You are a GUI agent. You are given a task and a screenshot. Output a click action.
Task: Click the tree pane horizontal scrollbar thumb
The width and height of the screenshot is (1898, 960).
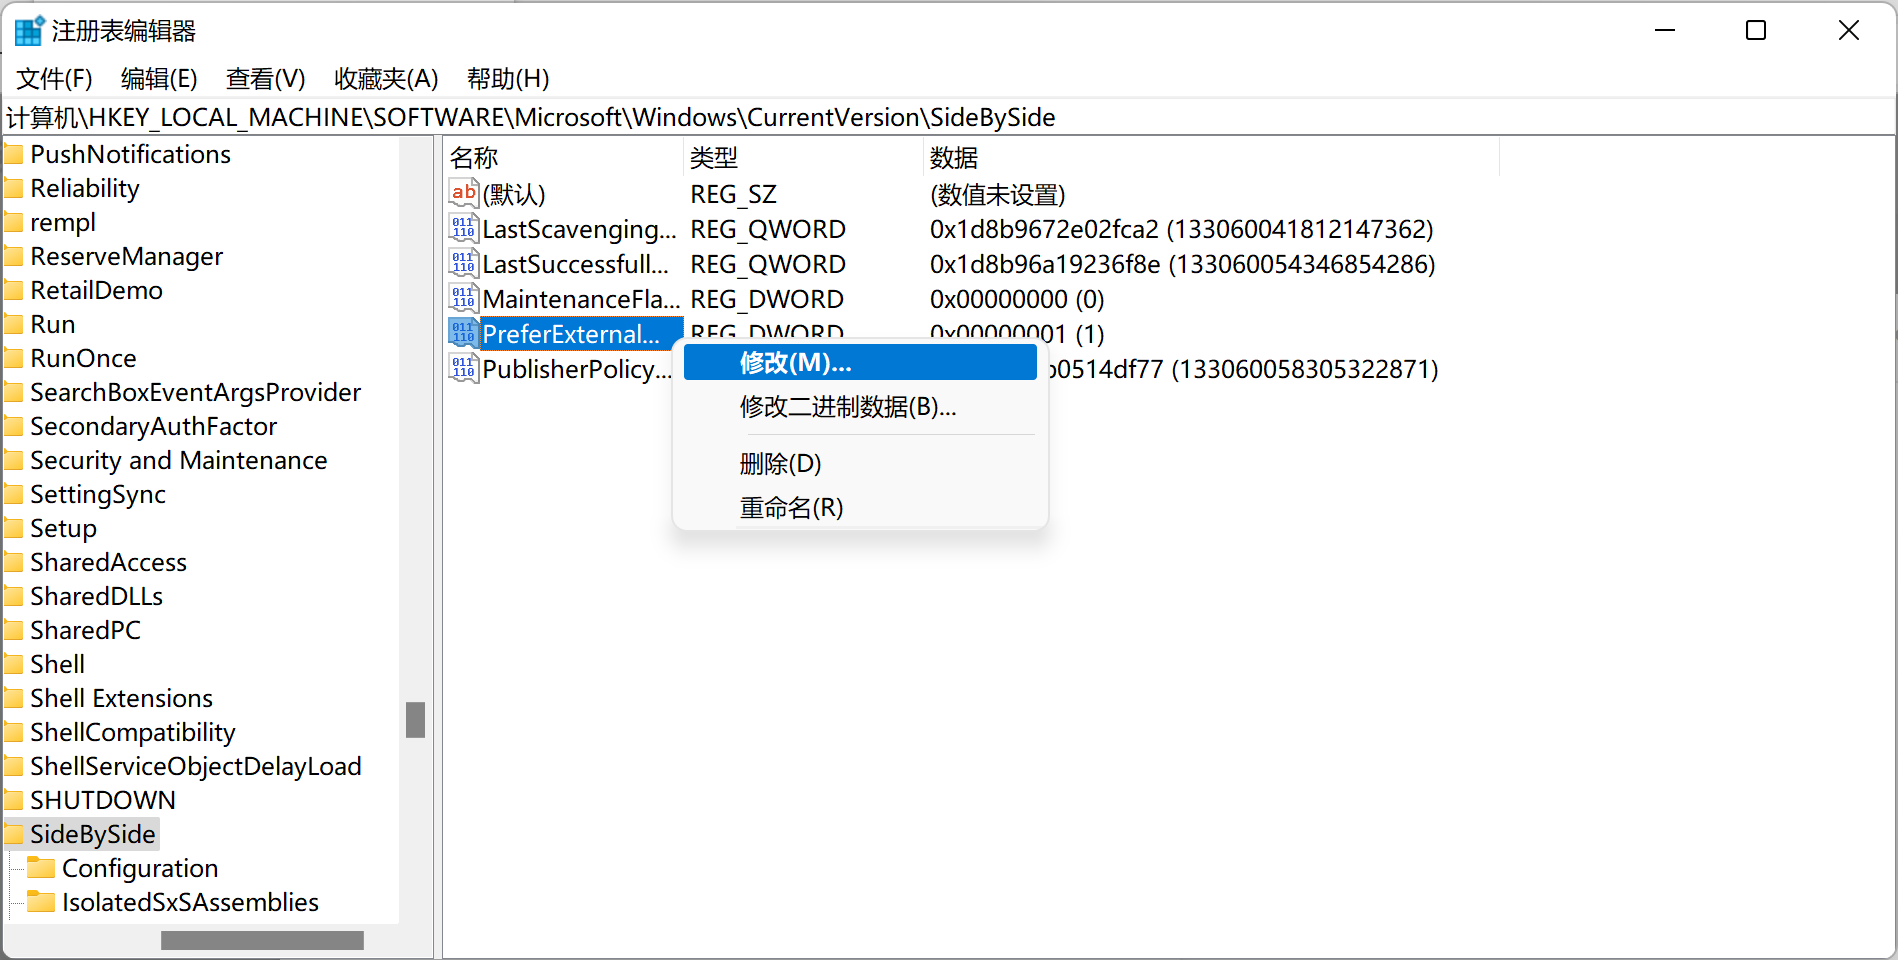pos(262,940)
